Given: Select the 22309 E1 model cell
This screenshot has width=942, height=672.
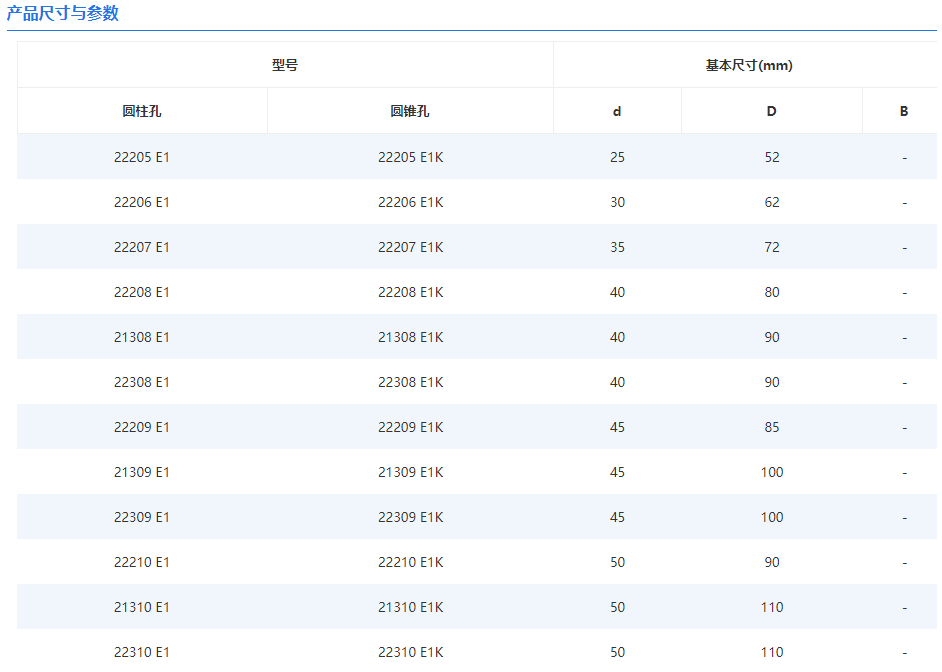Looking at the screenshot, I should pyautogui.click(x=142, y=517).
